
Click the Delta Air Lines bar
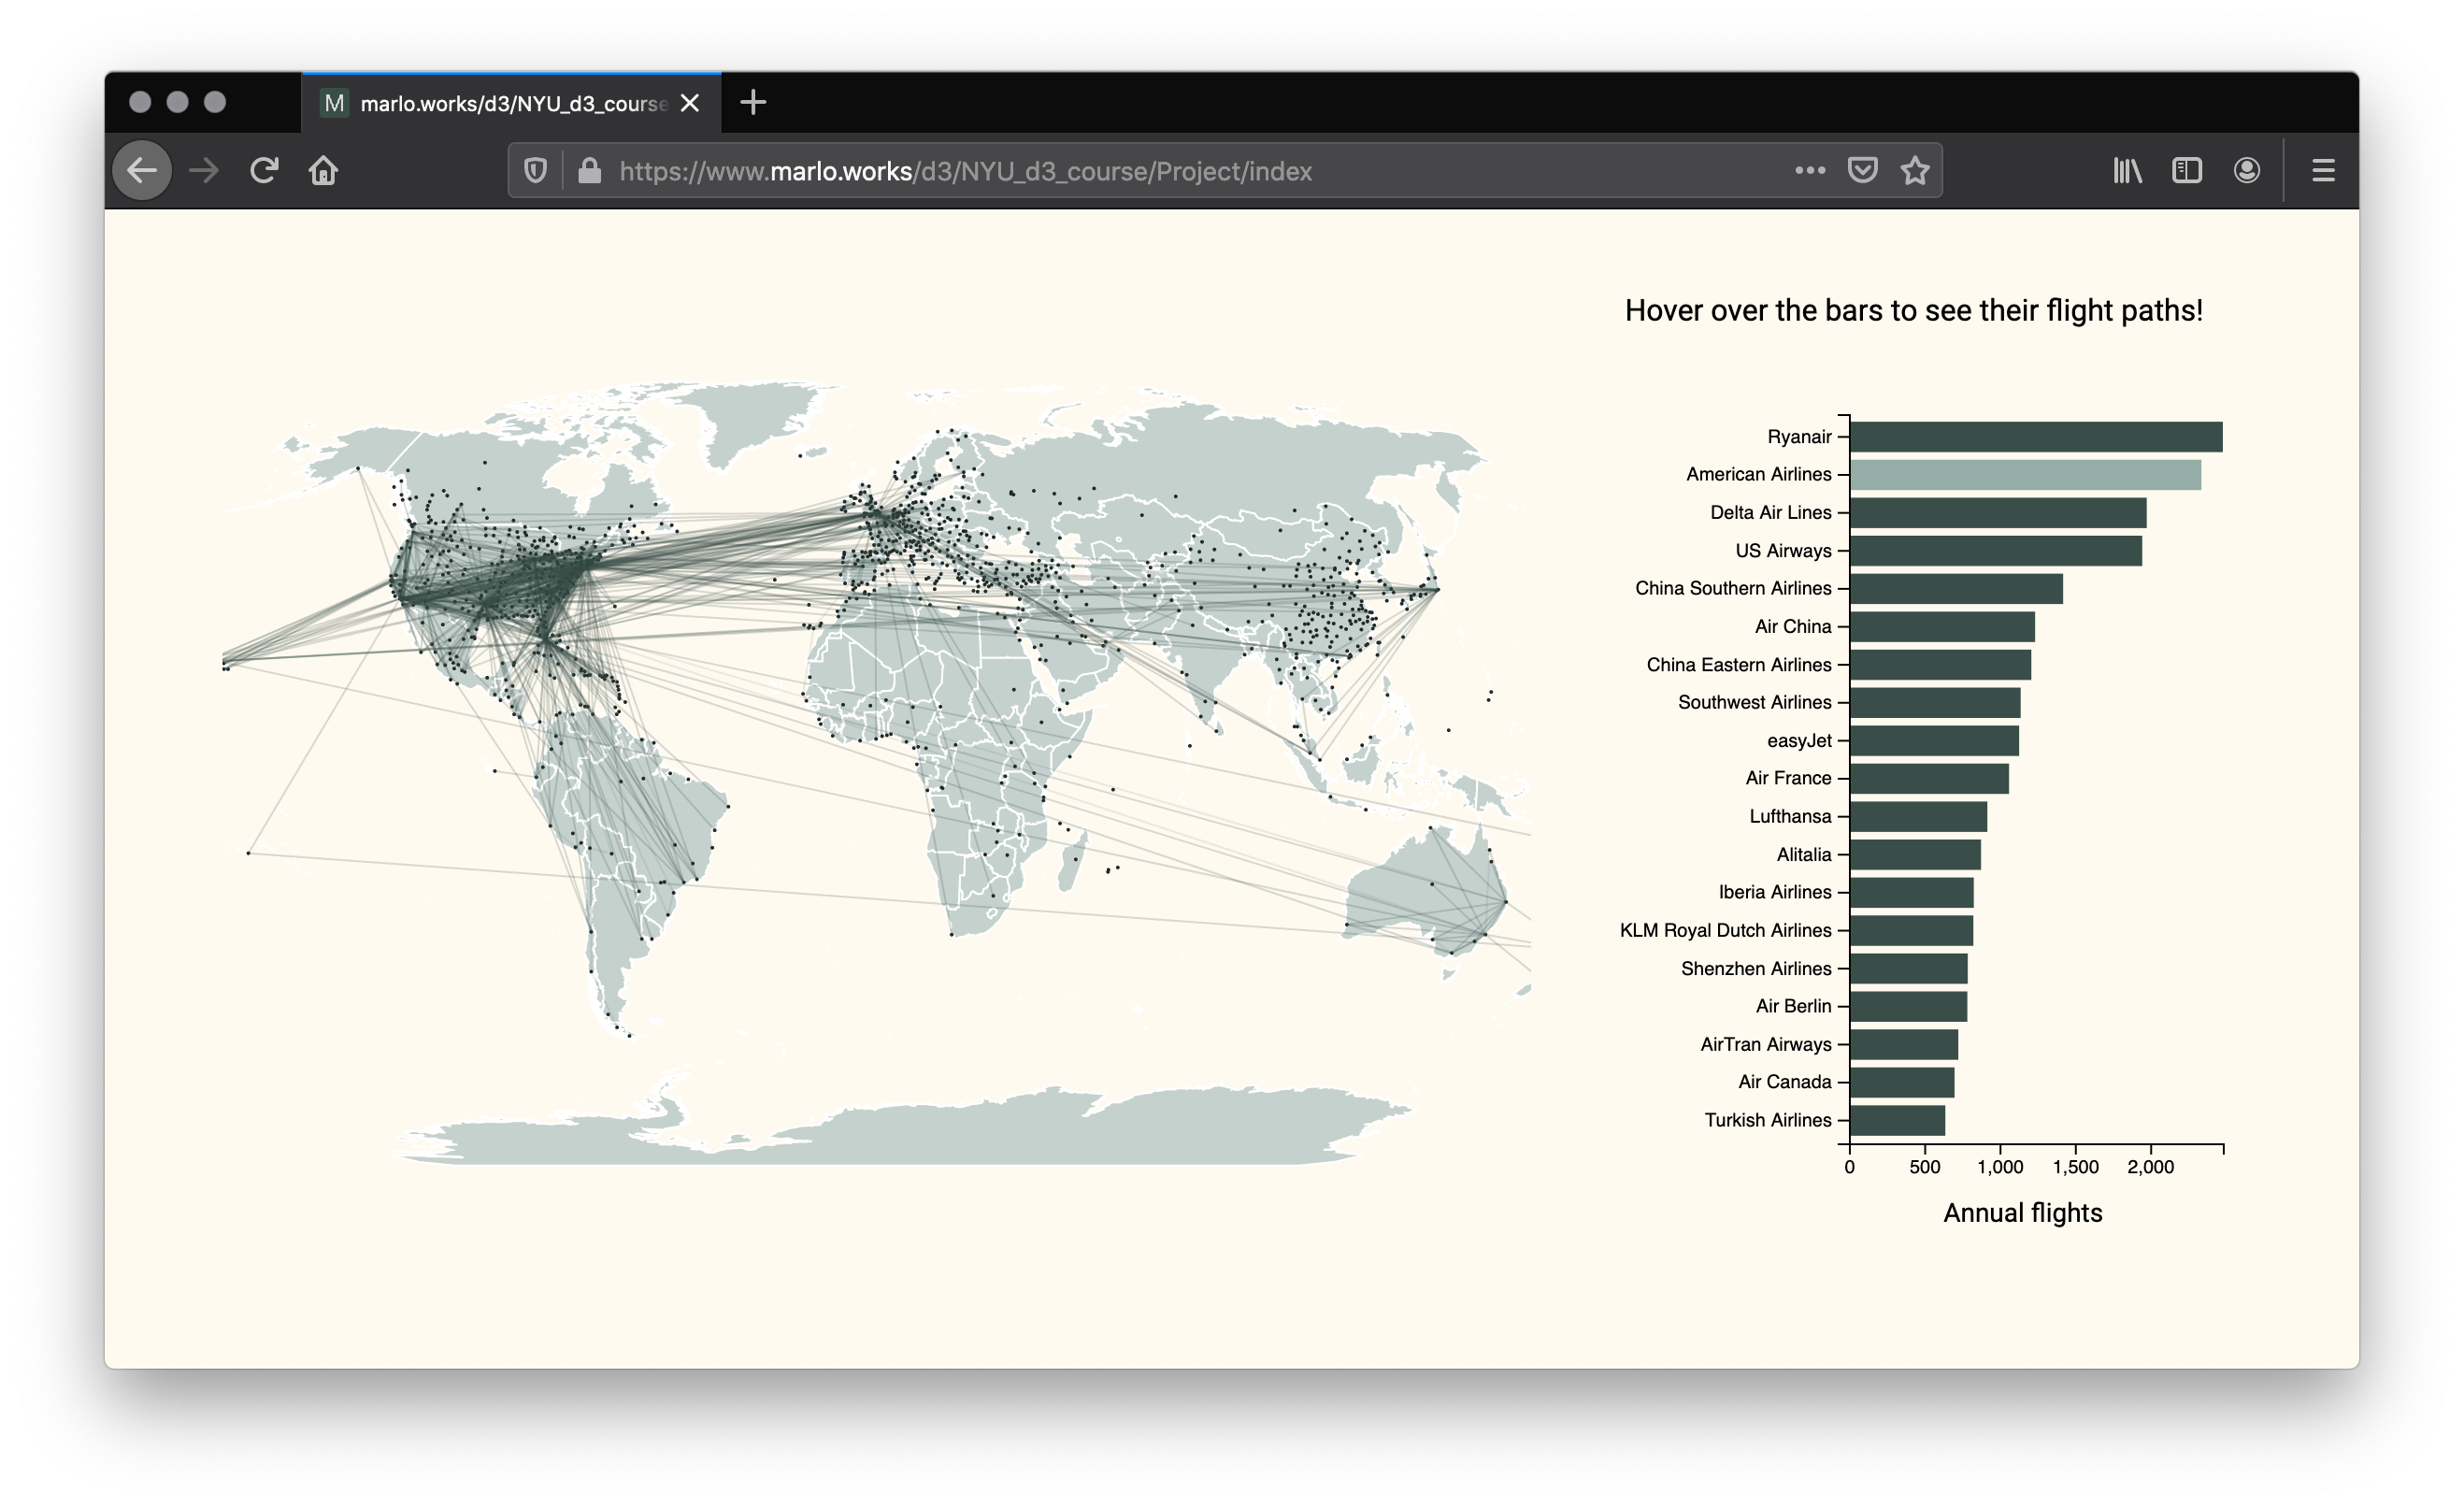[1998, 513]
